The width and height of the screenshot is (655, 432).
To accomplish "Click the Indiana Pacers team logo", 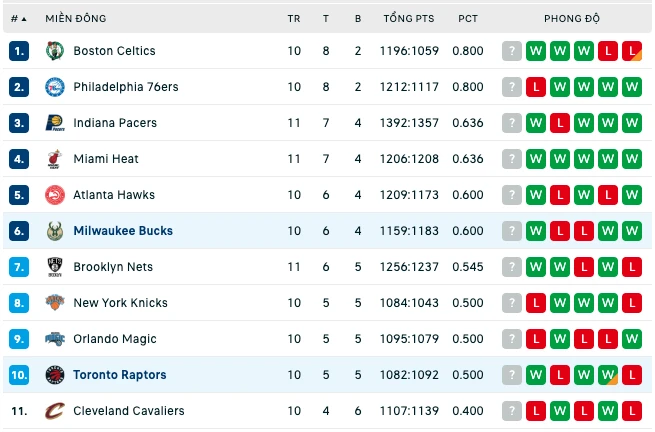I will point(55,123).
